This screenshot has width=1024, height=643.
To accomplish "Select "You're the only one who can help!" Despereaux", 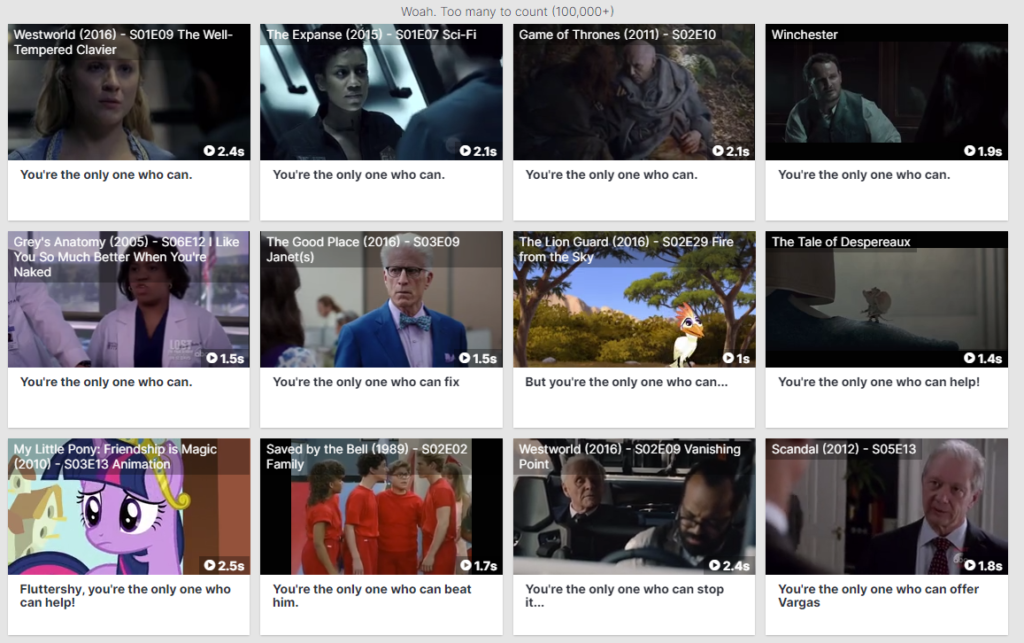I will [879, 382].
